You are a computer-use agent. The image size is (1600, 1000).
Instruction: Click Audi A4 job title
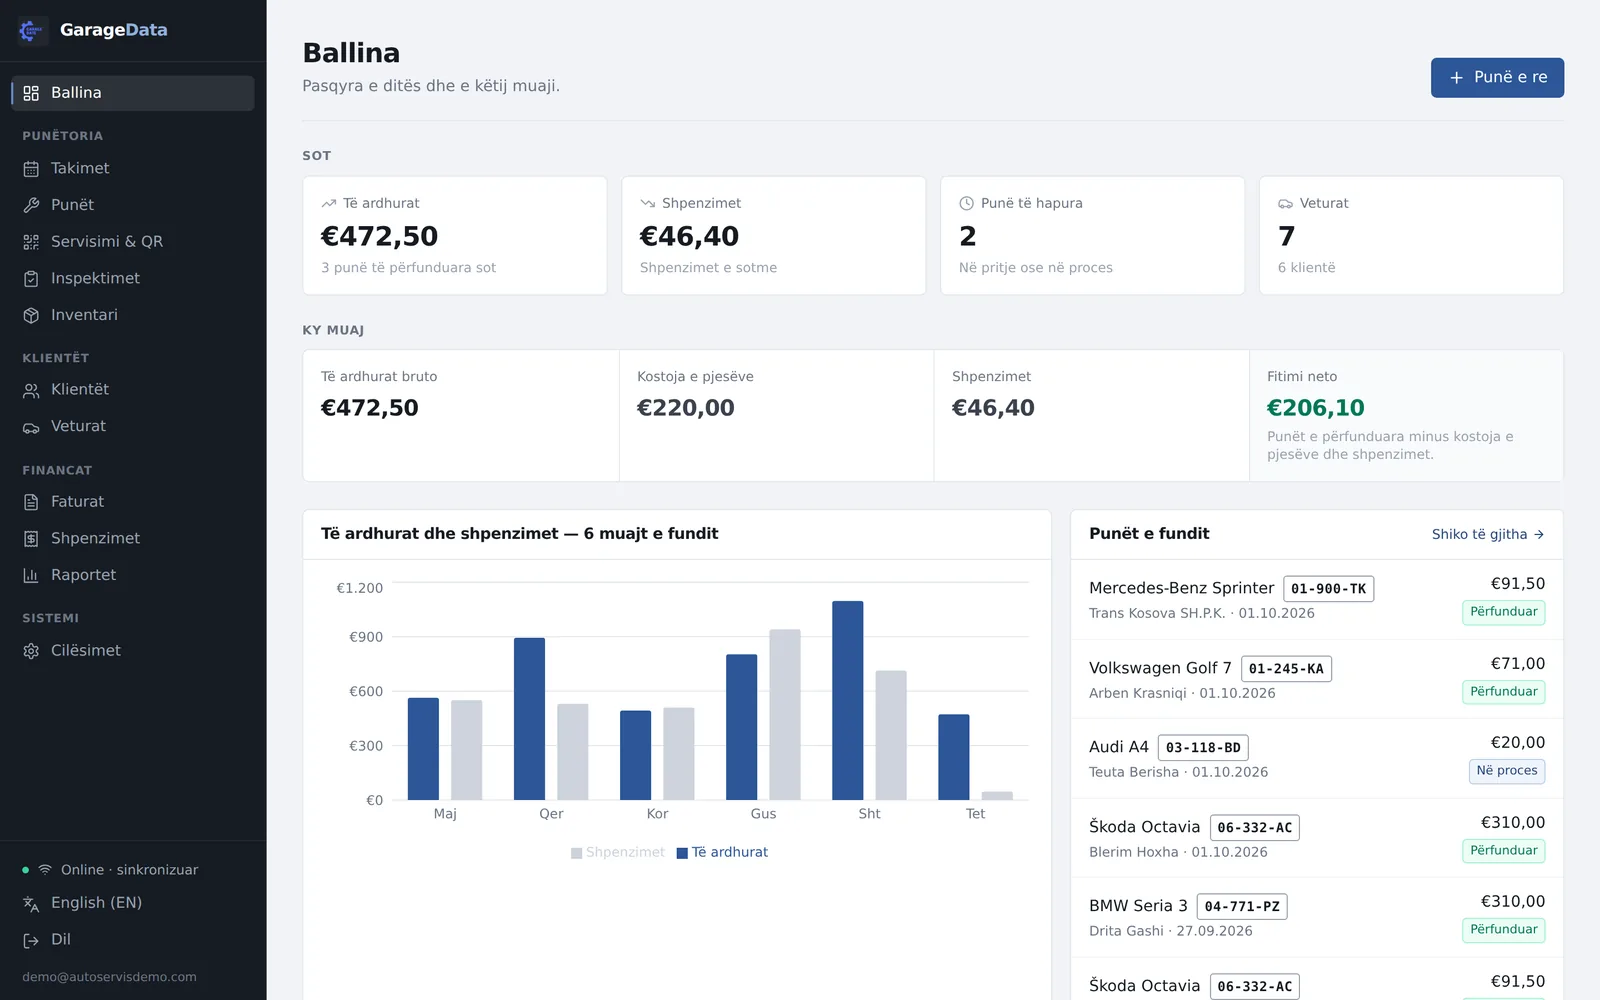1118,747
